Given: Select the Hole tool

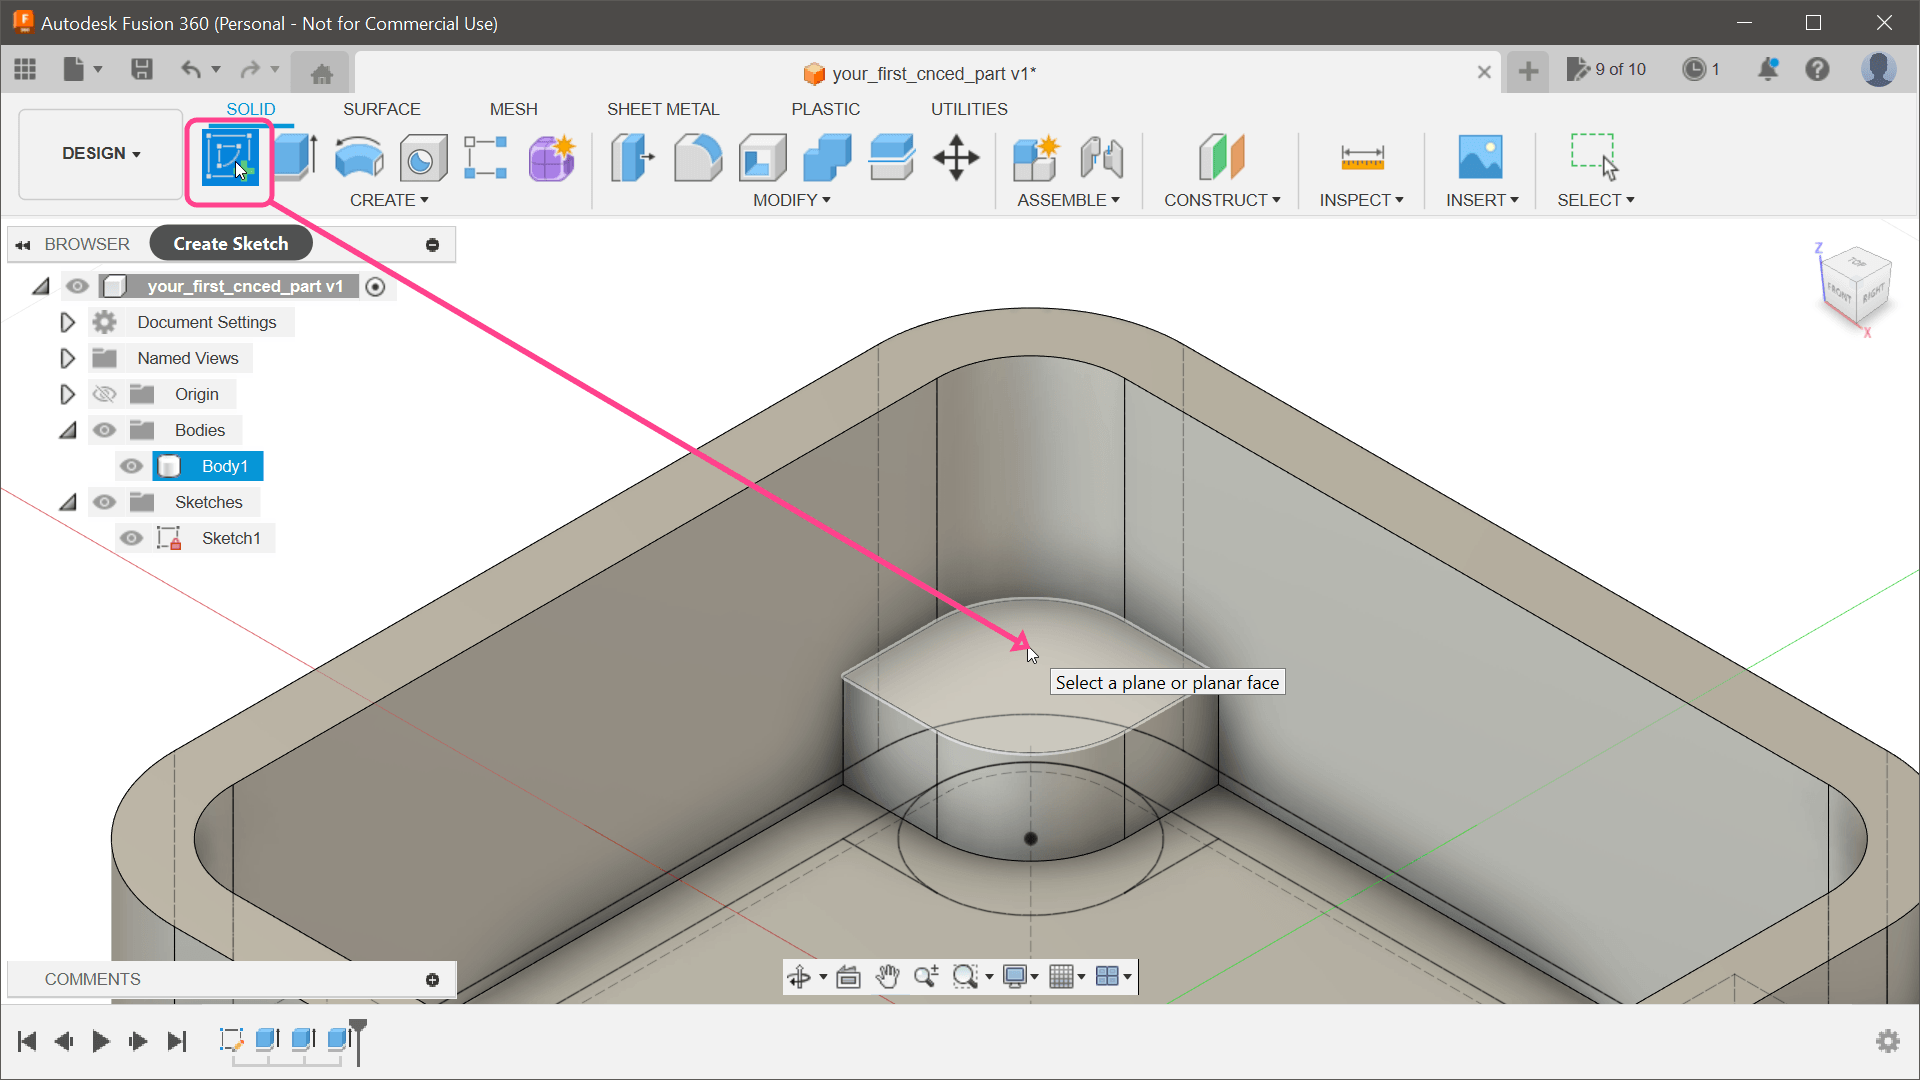Looking at the screenshot, I should (x=423, y=158).
